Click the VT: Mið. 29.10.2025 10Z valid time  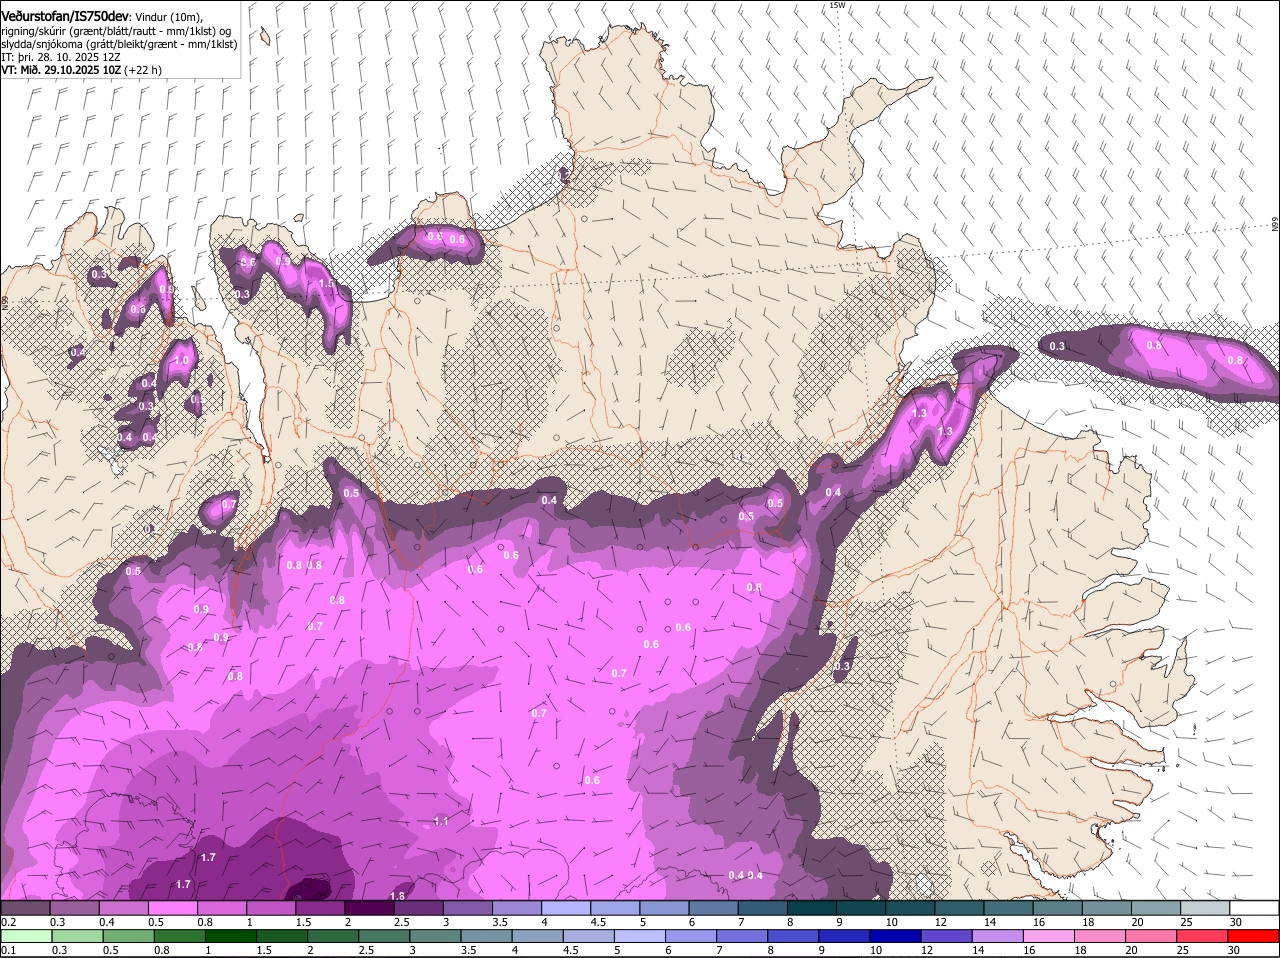[x=81, y=70]
